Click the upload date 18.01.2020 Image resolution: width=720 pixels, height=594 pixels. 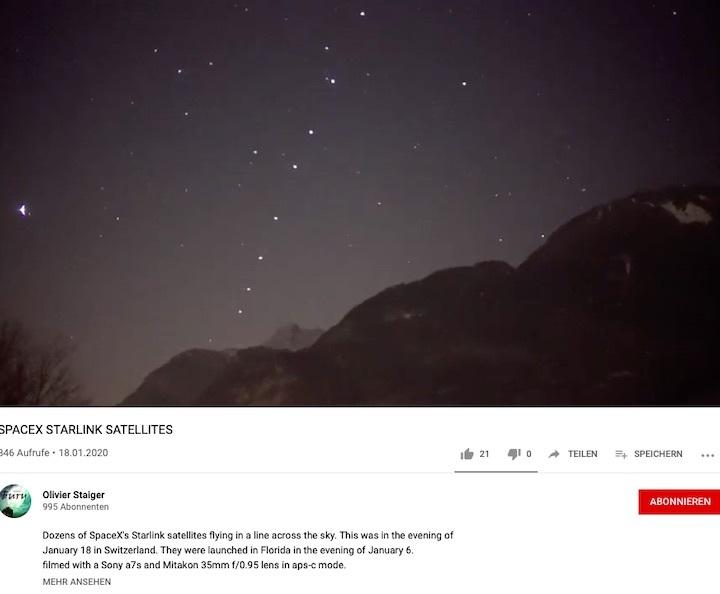click(x=83, y=453)
